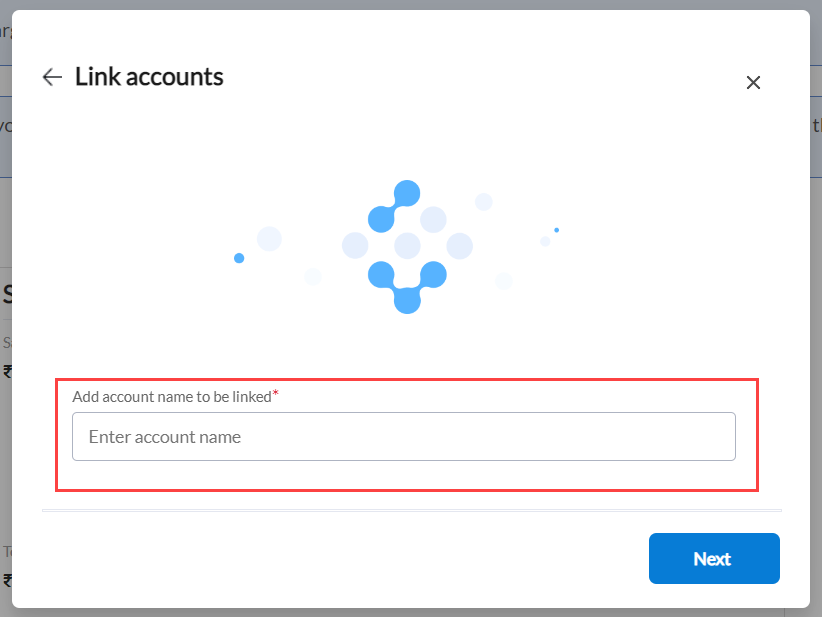The width and height of the screenshot is (822, 617).
Task: Click the small blue dot left of illustration
Action: point(239,258)
